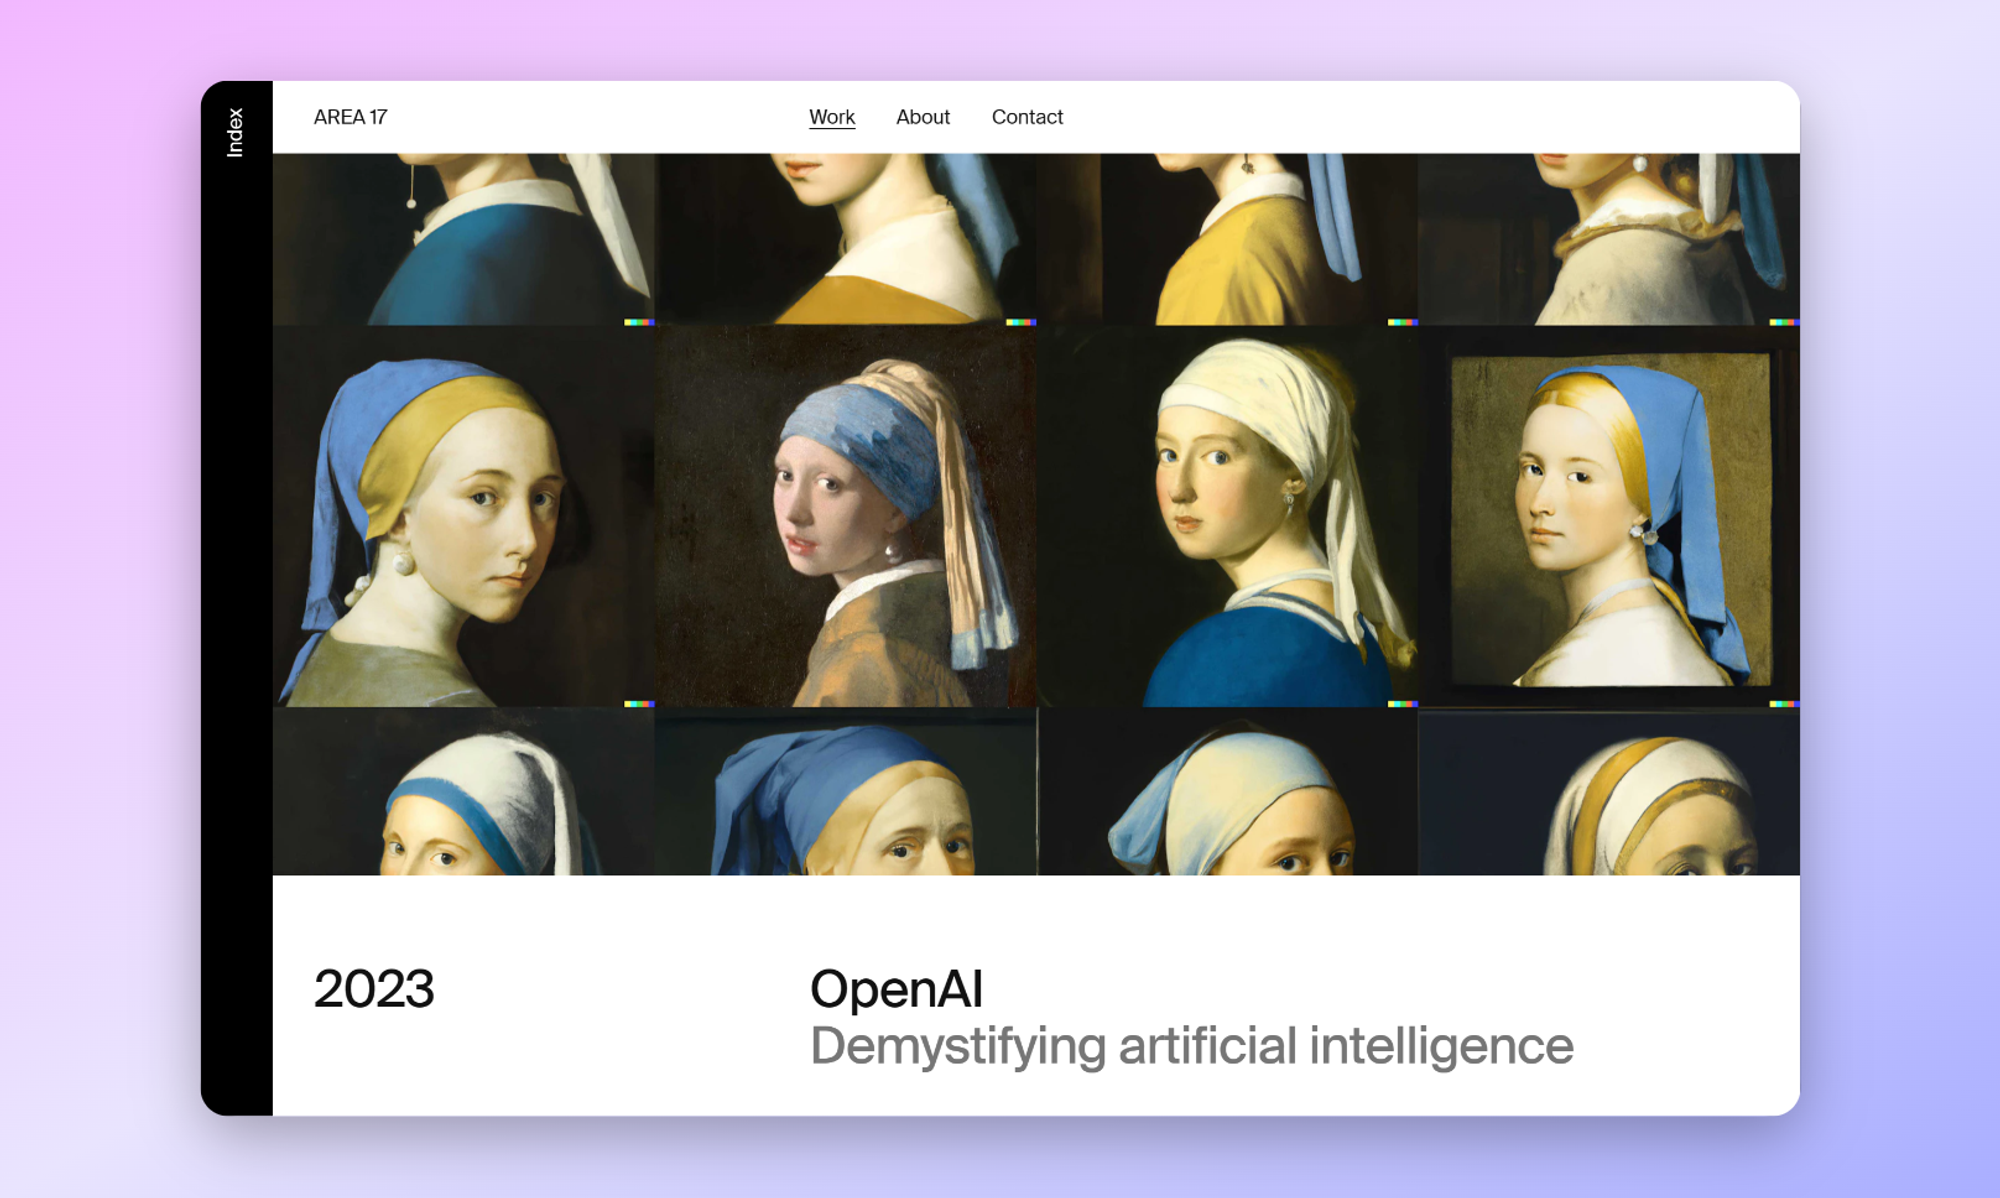Select bottom-row portrait with gold and cream headband
2000x1198 pixels.
1609,792
